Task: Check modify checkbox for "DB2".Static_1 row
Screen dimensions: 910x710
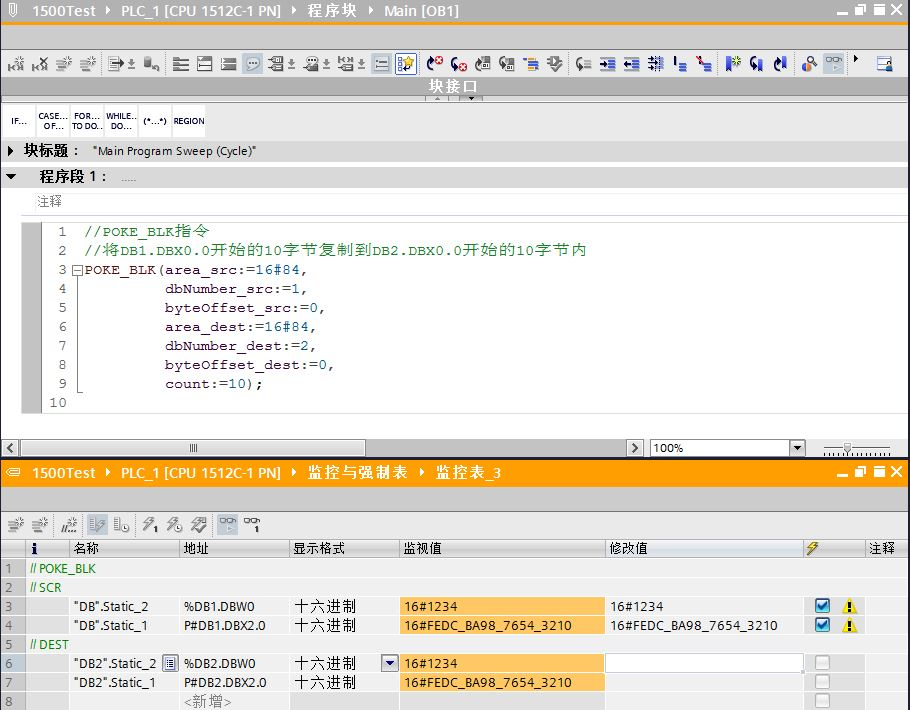Action: pos(822,682)
